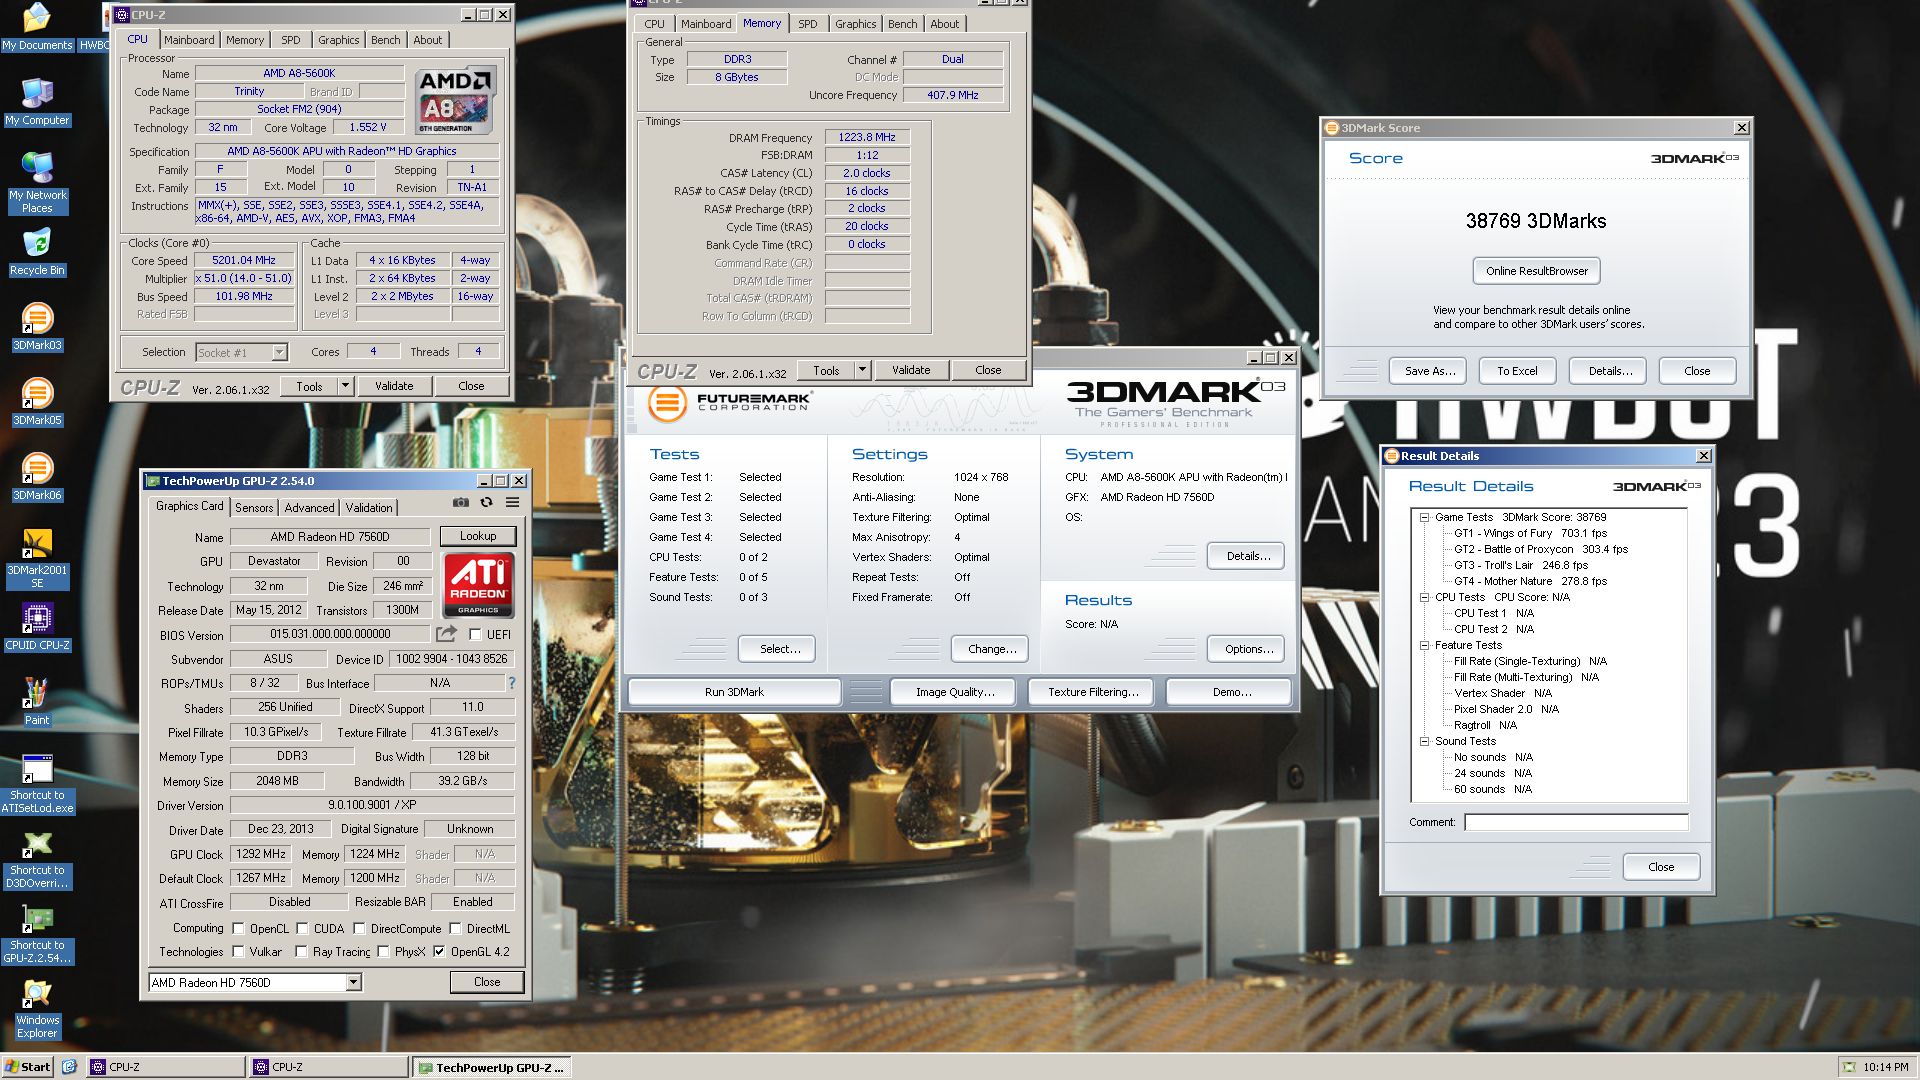The width and height of the screenshot is (1920, 1080).
Task: Open the Sensors tab in GPU-Z
Action: pyautogui.click(x=254, y=507)
